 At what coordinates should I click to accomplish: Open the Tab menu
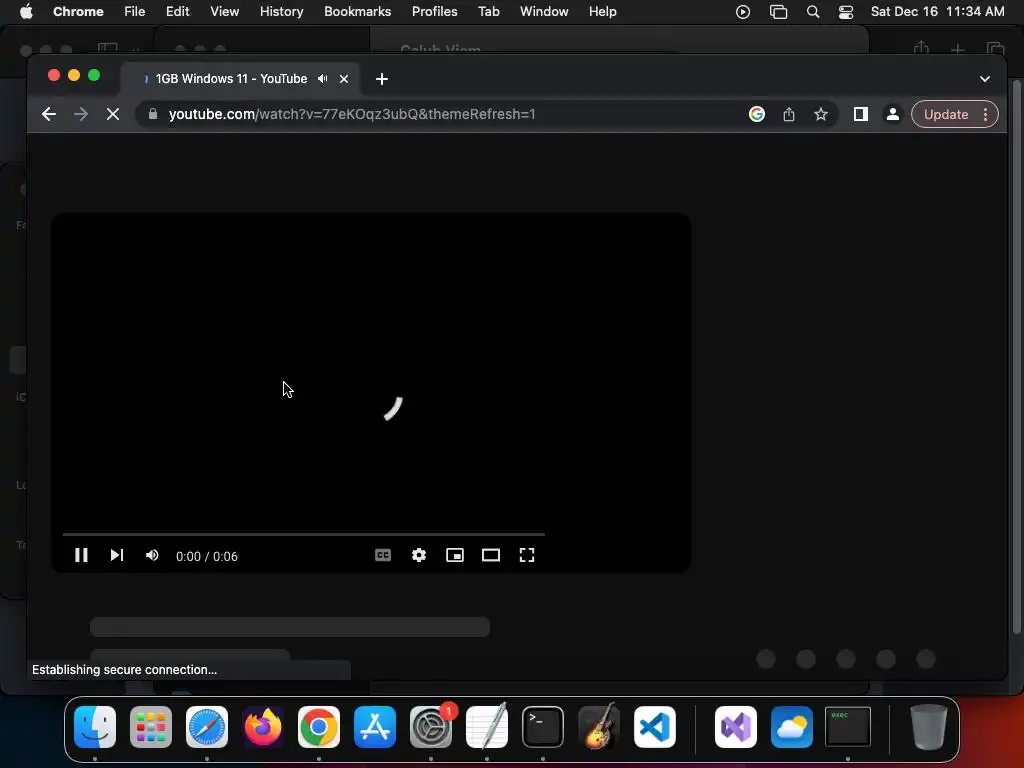tap(488, 11)
